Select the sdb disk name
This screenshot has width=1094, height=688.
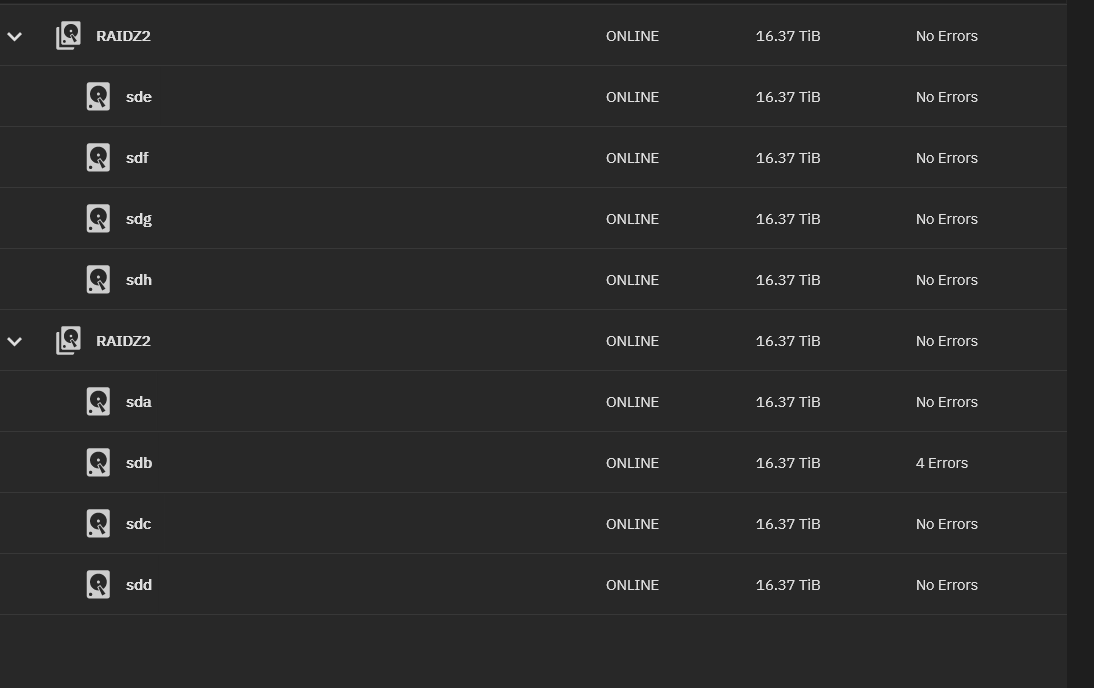tap(139, 463)
